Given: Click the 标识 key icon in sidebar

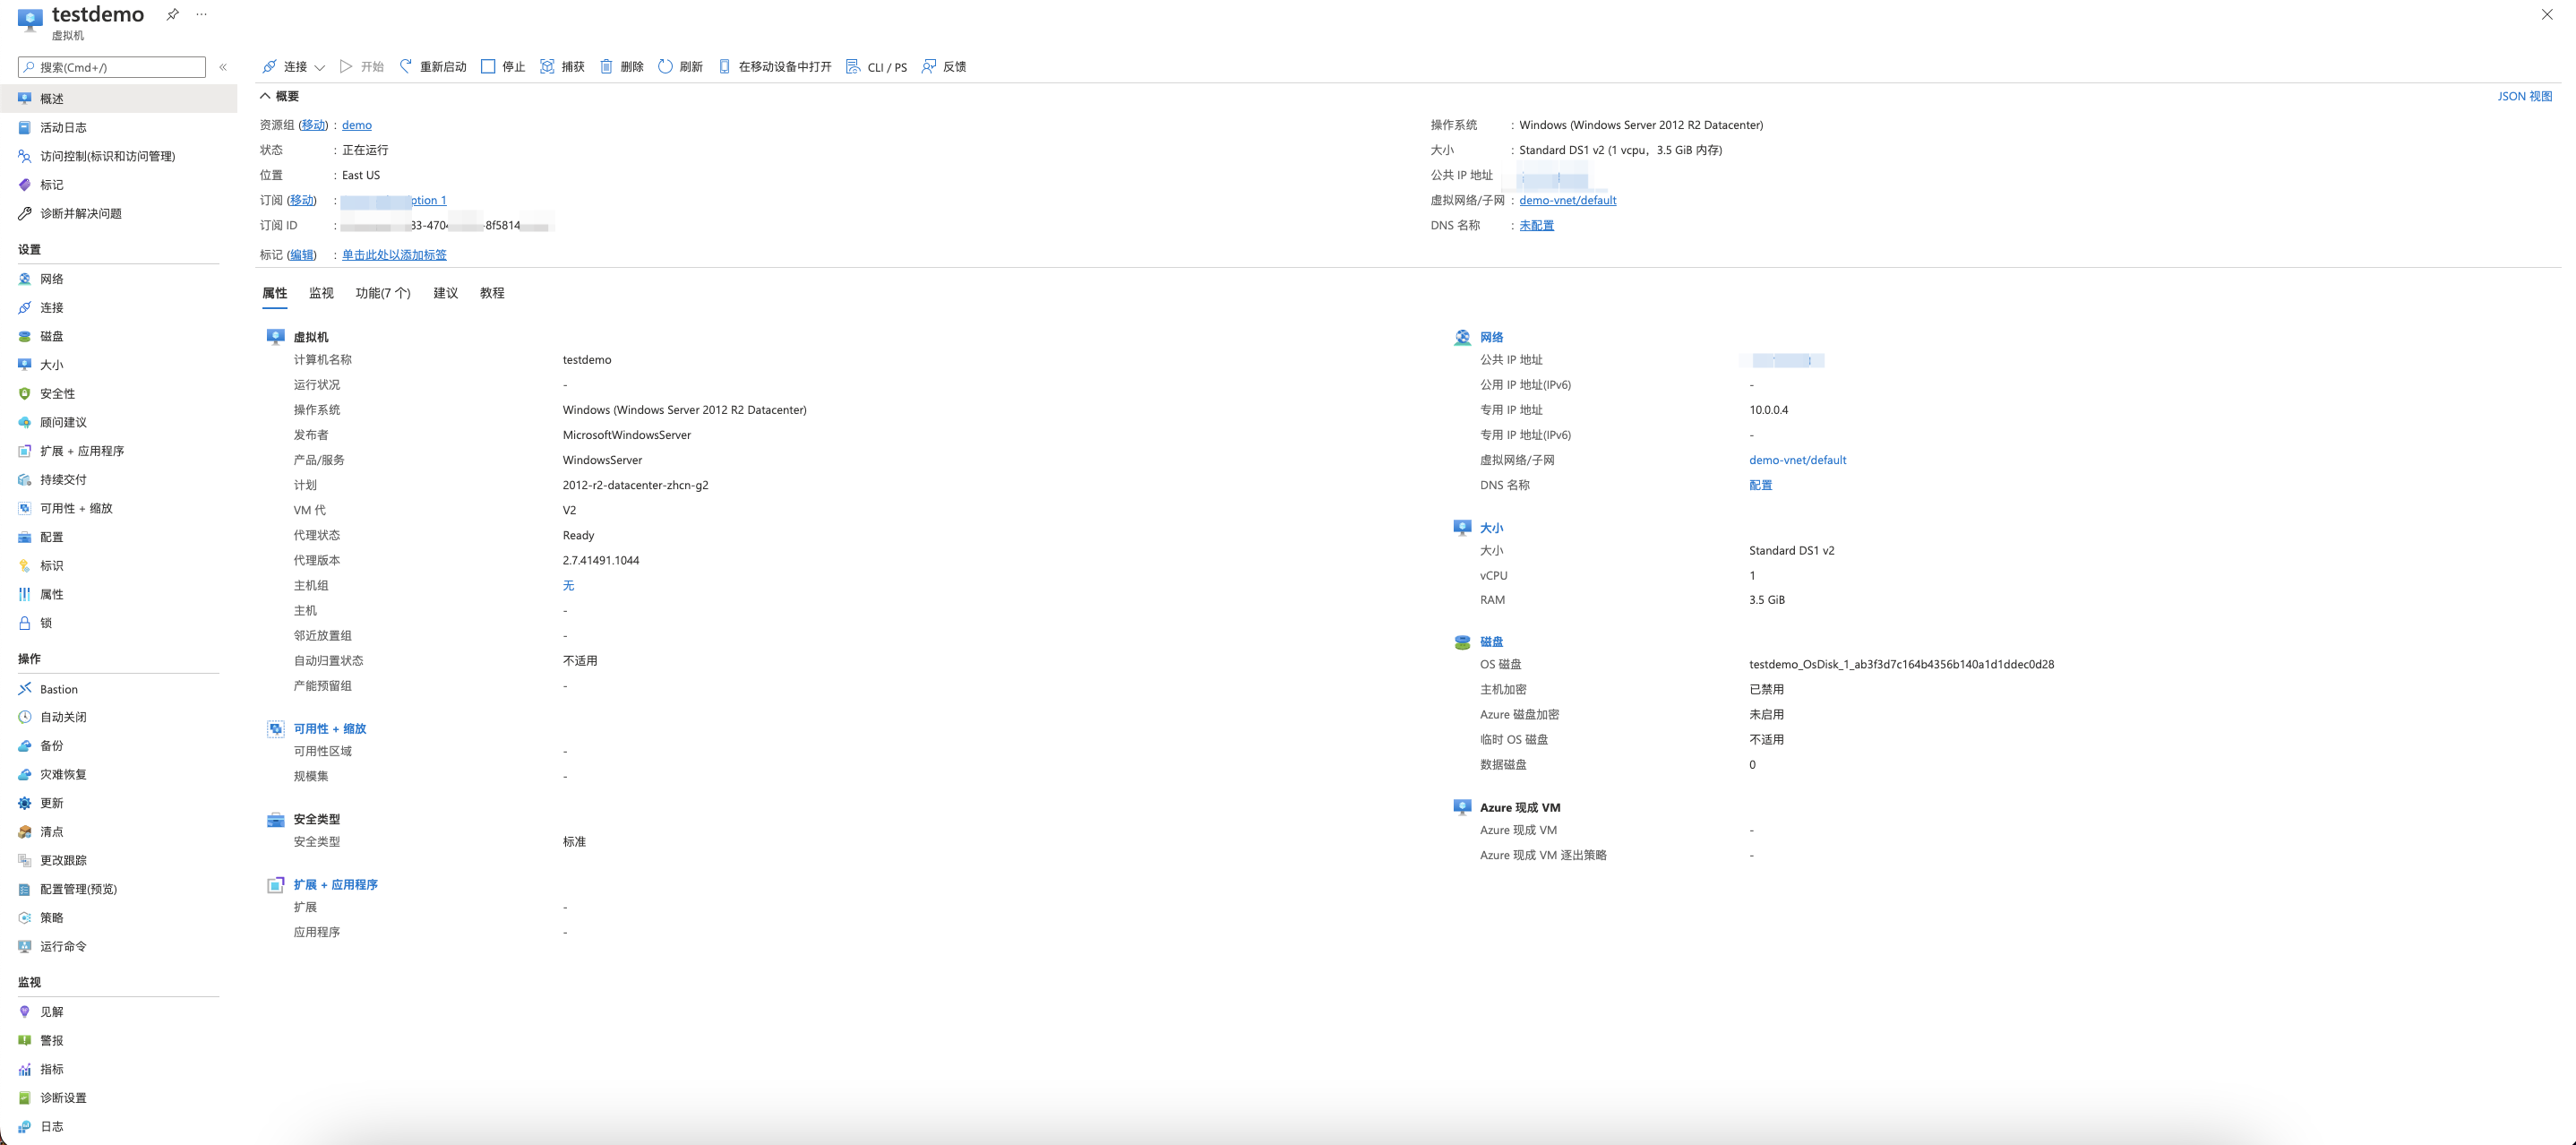Looking at the screenshot, I should (x=25, y=566).
